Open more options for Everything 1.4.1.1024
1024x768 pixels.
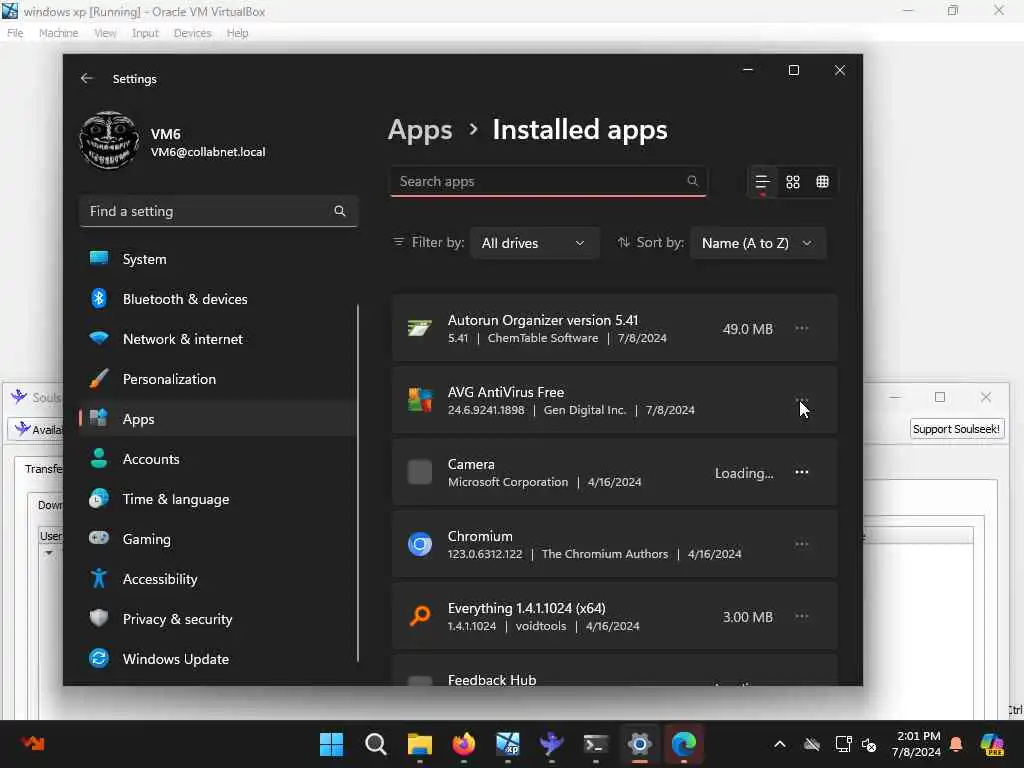pos(801,616)
